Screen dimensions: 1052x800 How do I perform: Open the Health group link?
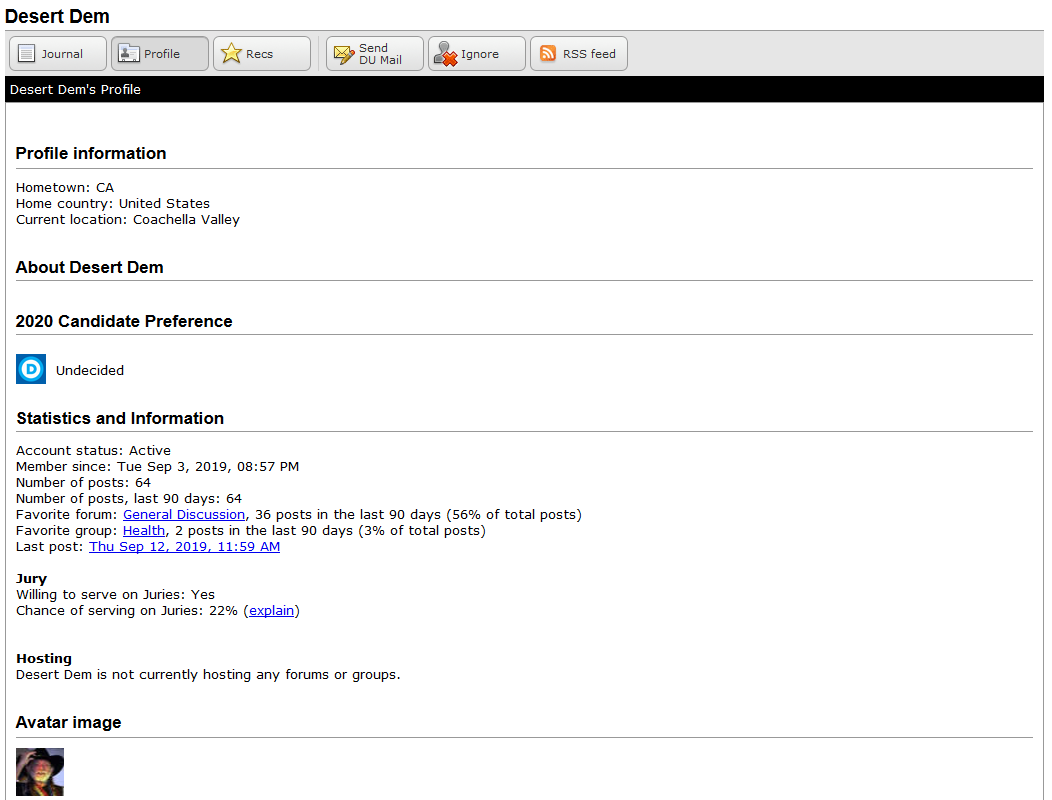coord(144,530)
